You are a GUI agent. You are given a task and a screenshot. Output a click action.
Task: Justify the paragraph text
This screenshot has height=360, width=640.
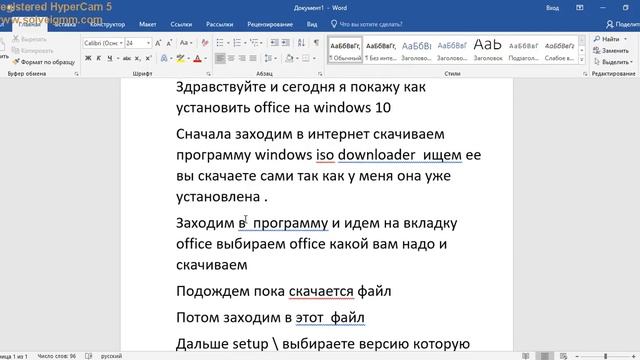(x=253, y=58)
